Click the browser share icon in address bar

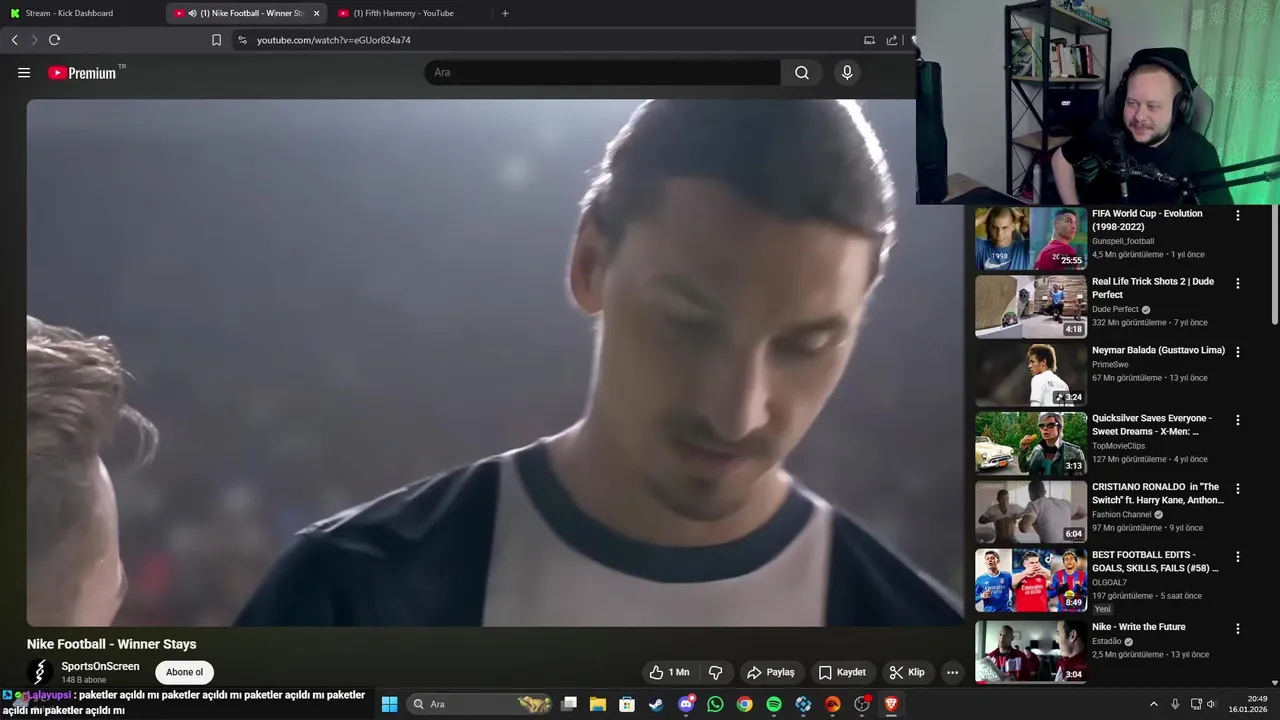pos(892,40)
